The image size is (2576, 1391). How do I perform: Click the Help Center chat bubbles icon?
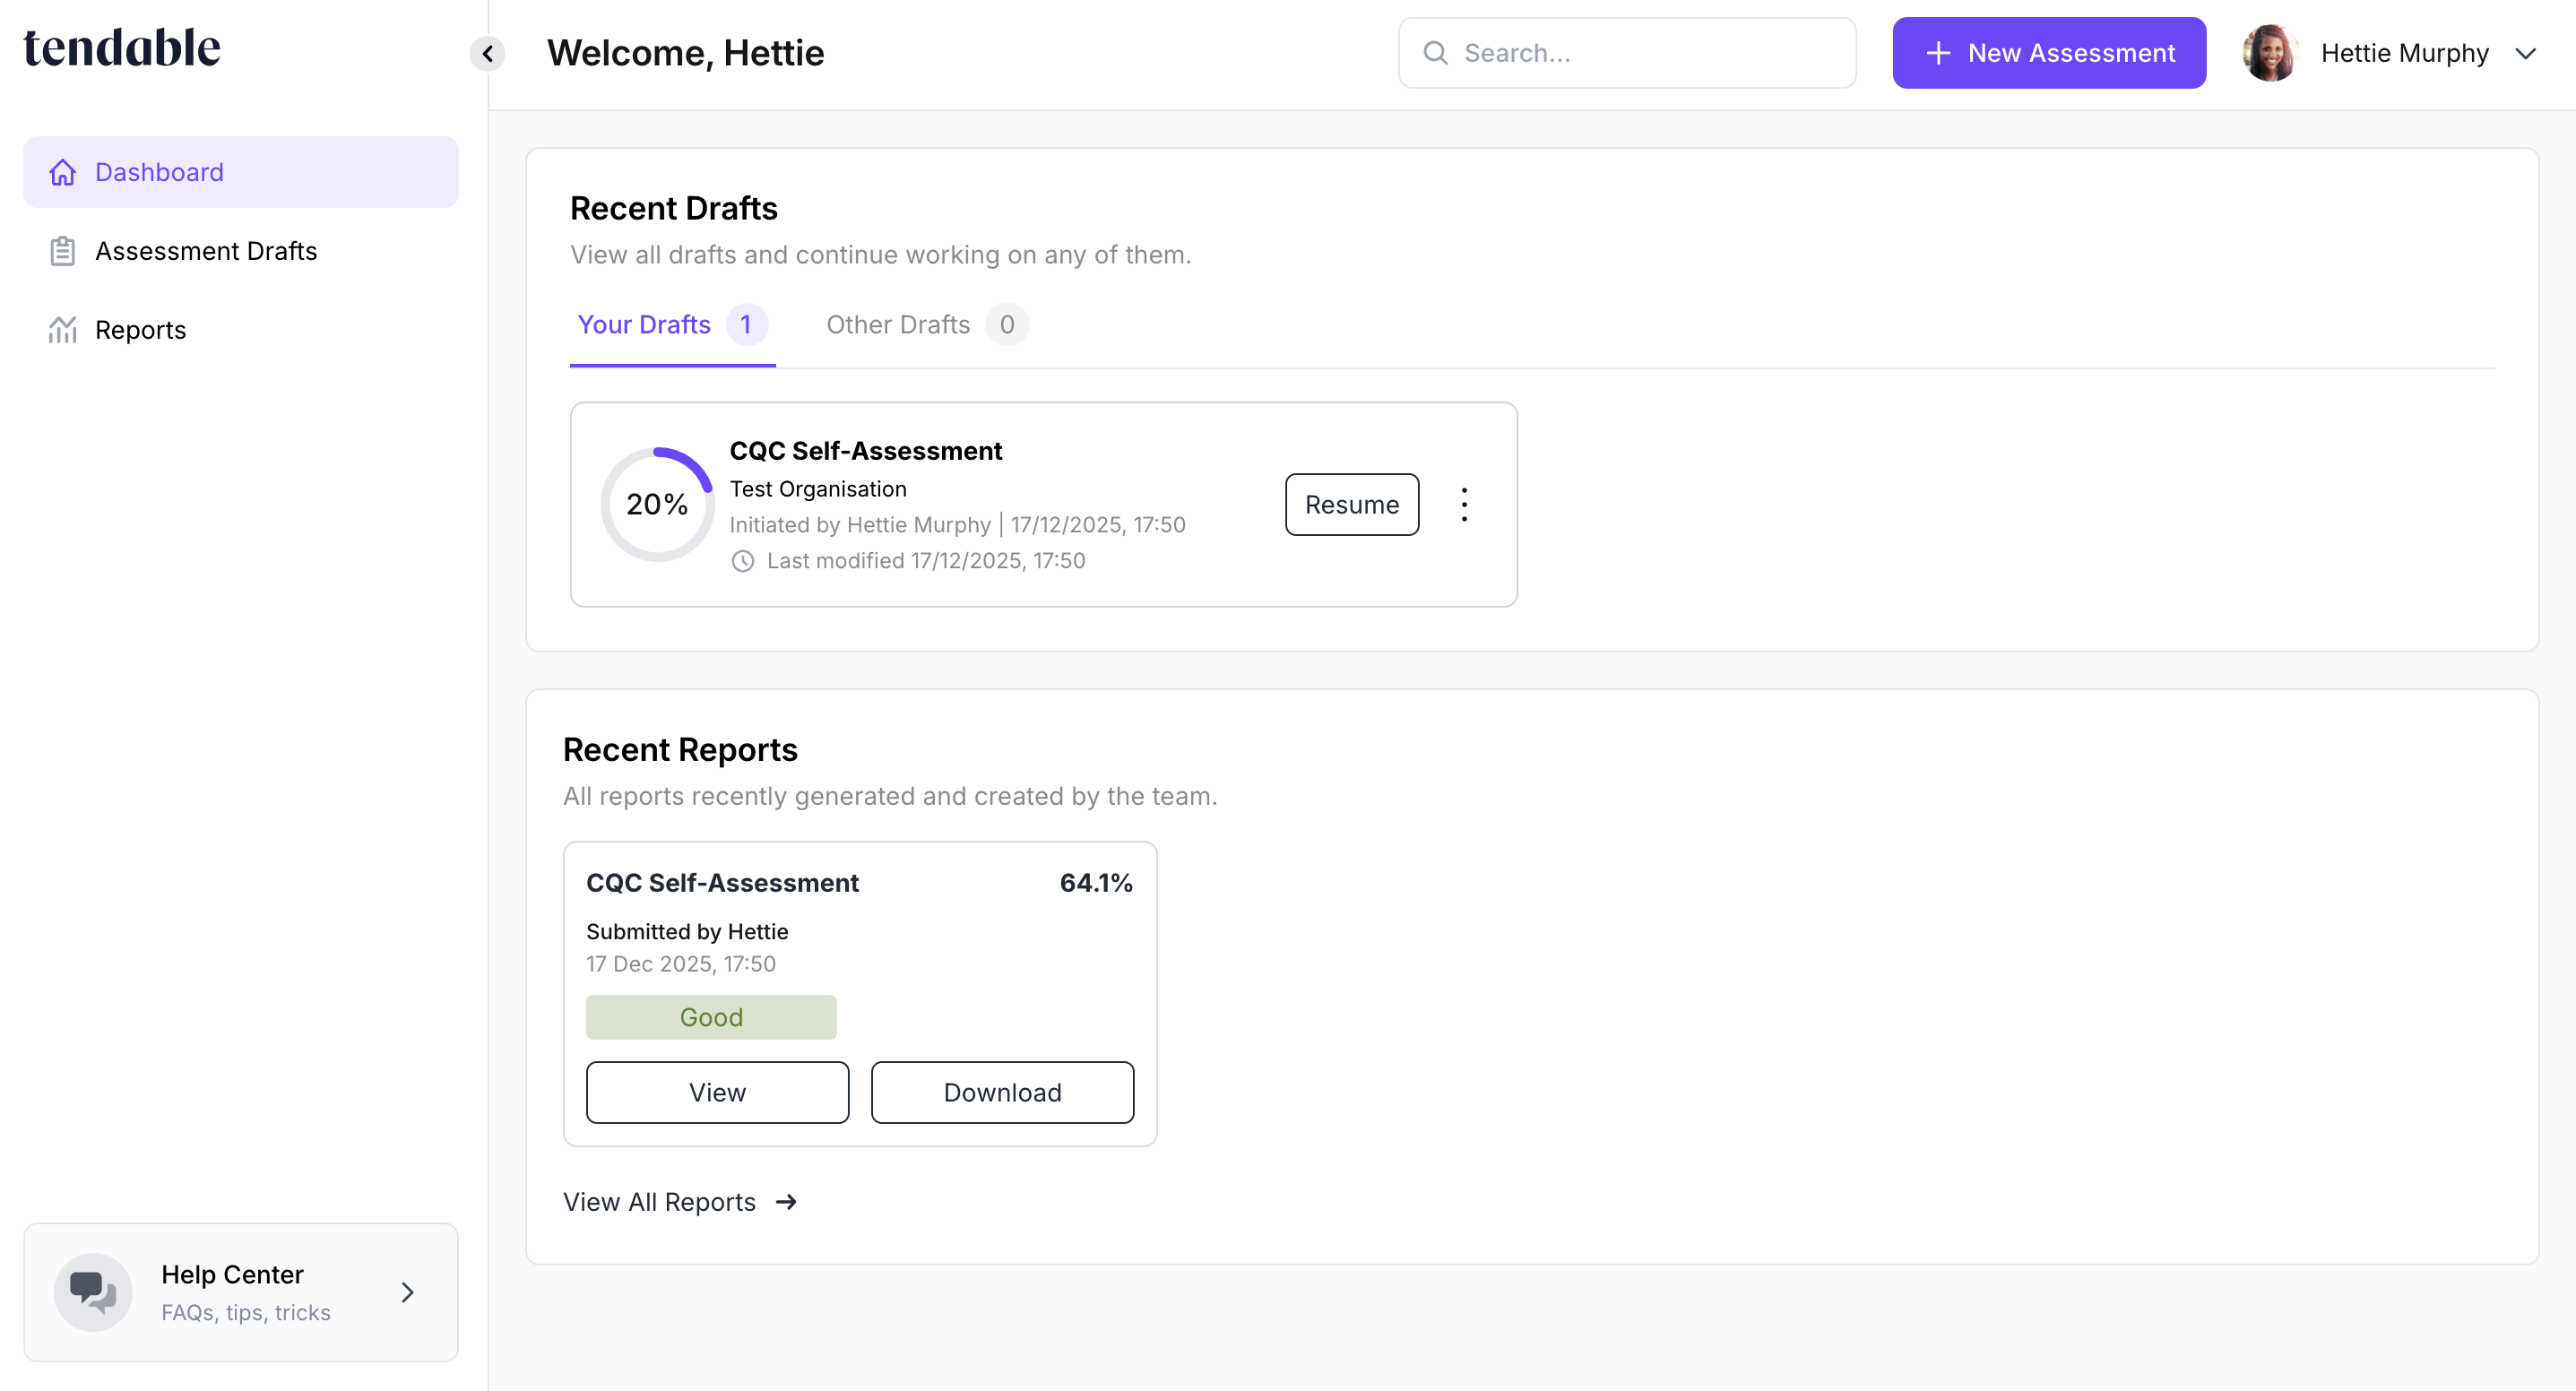pos(93,1291)
